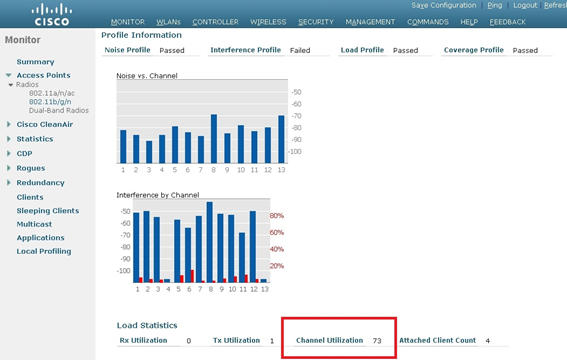Screen dimensions: 567x360
Task: Click channel 8 bar in Noise chart
Action: point(214,139)
